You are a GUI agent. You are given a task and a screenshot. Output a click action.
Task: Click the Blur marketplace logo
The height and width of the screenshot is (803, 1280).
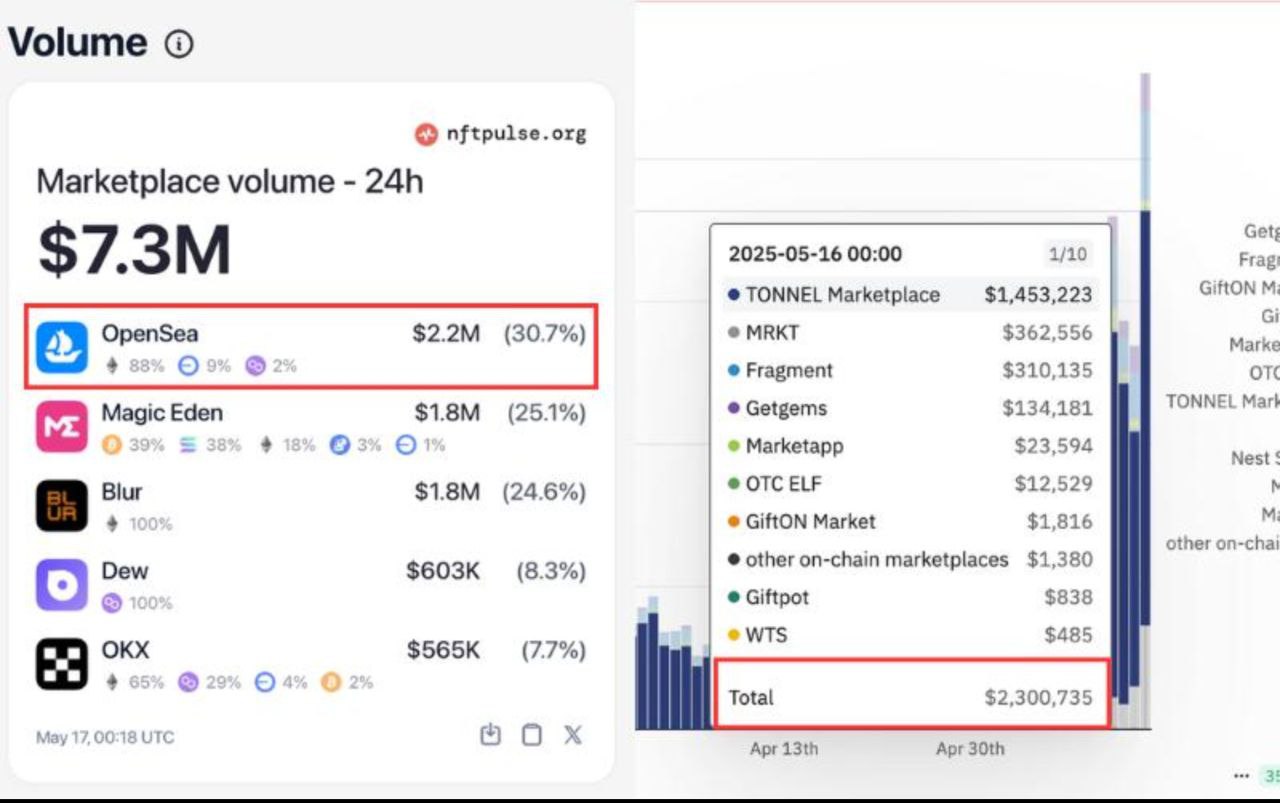[x=62, y=505]
